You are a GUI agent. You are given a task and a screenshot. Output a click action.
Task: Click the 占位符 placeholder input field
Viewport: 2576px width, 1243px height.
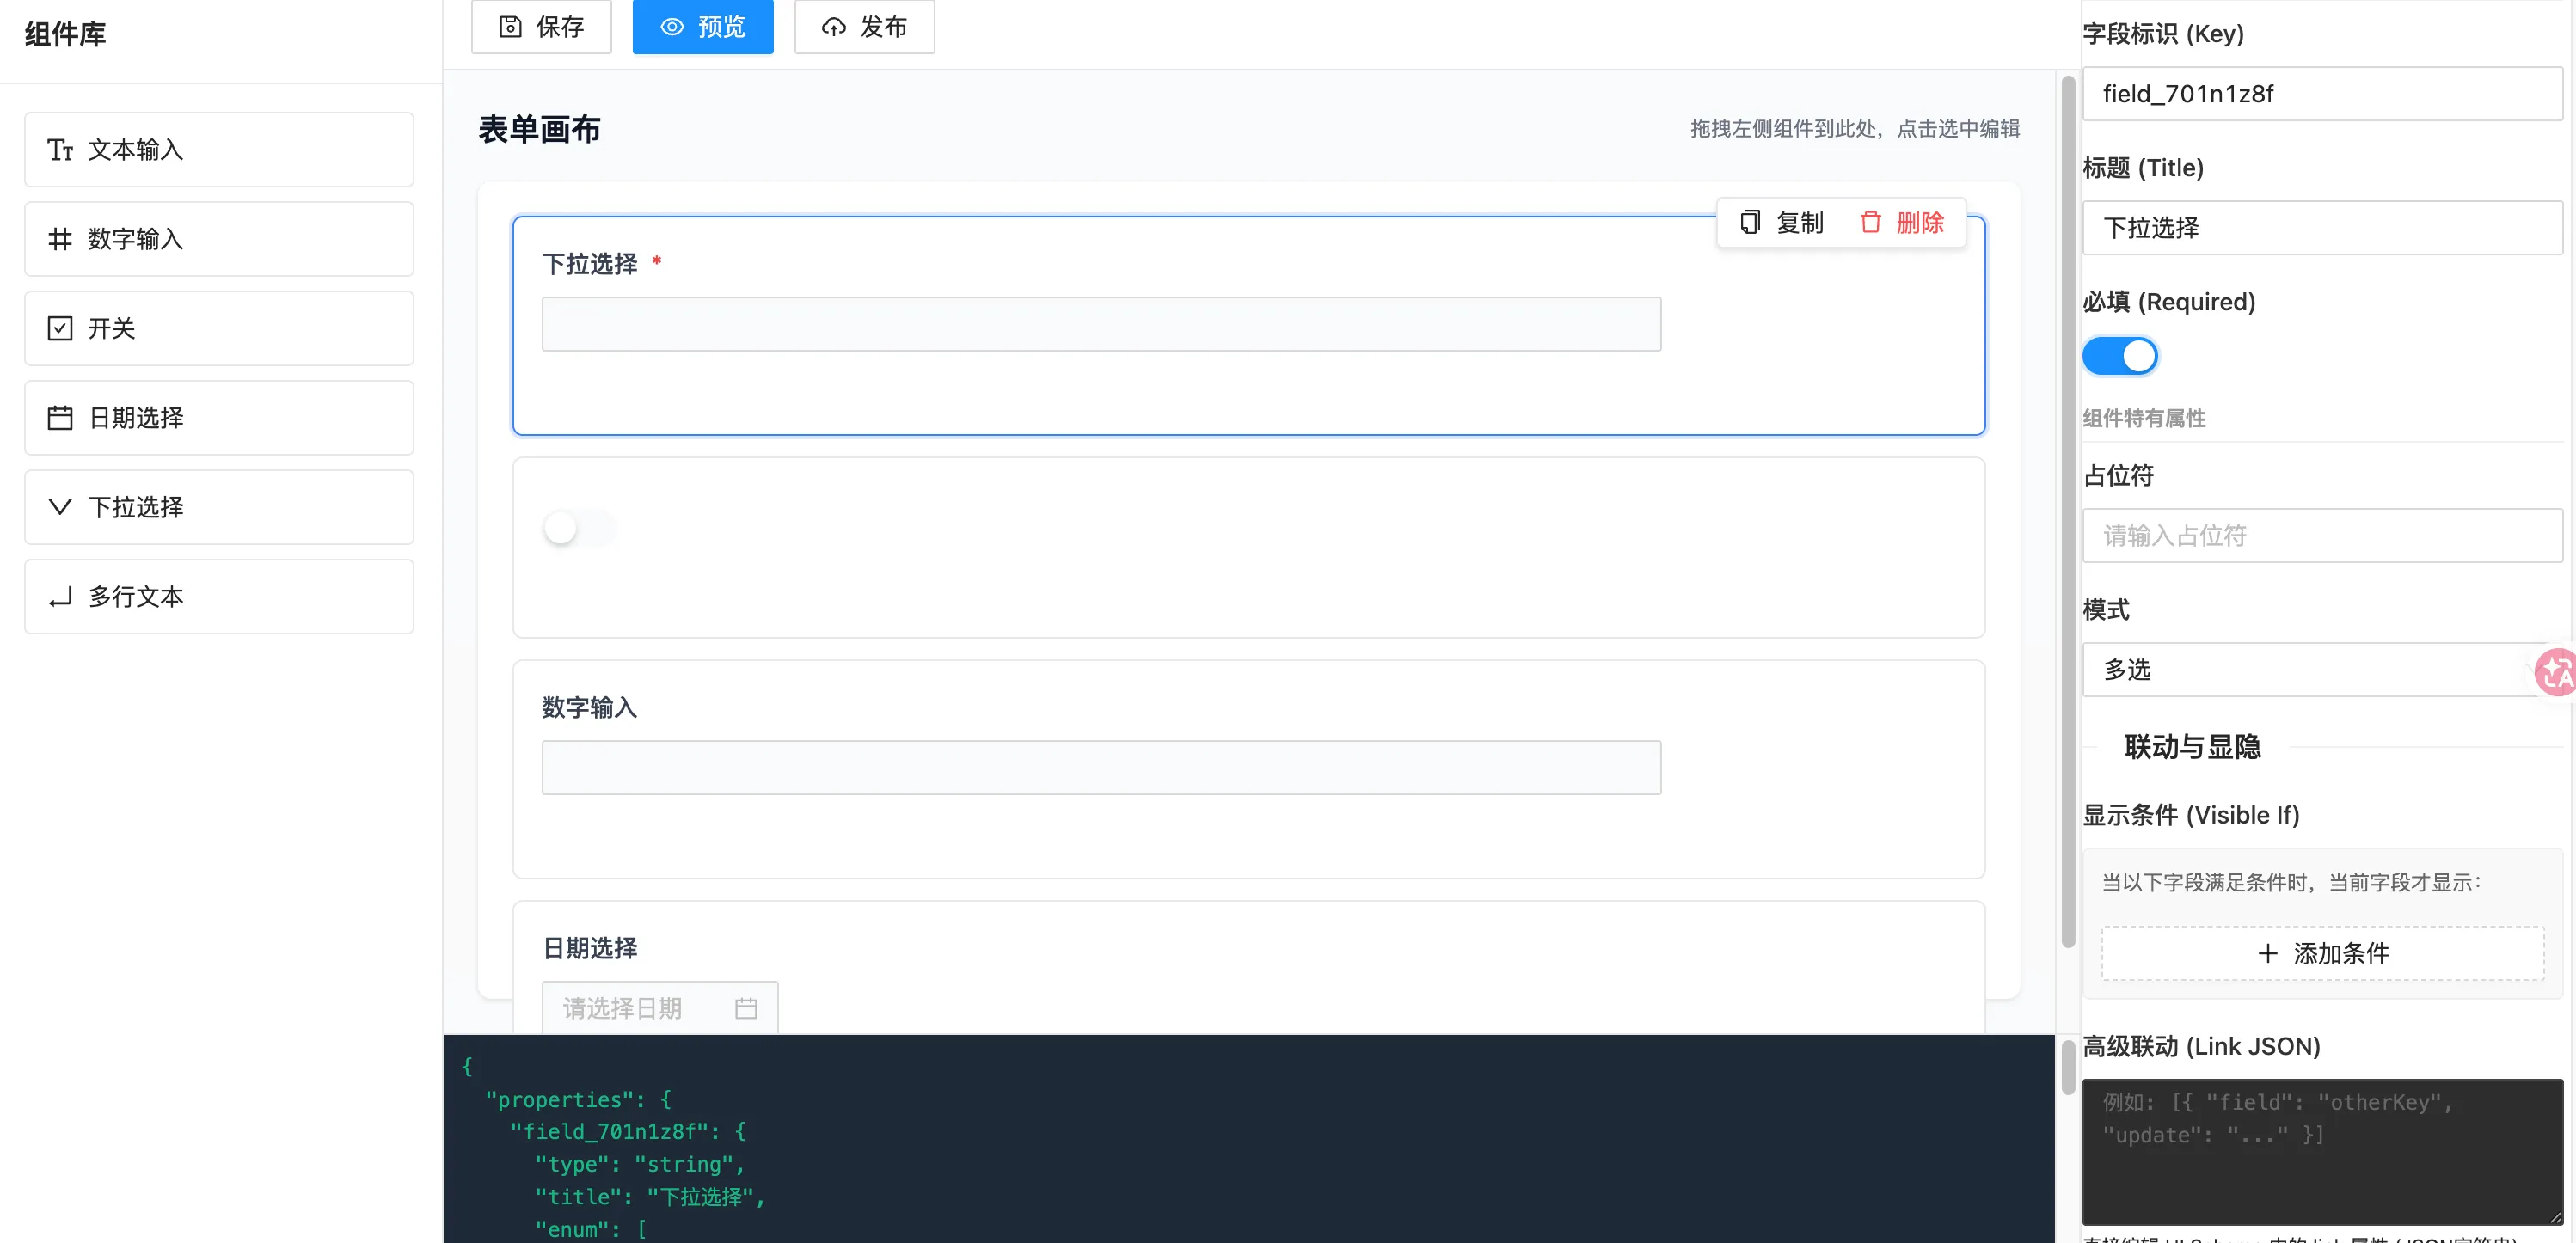pos(2322,536)
